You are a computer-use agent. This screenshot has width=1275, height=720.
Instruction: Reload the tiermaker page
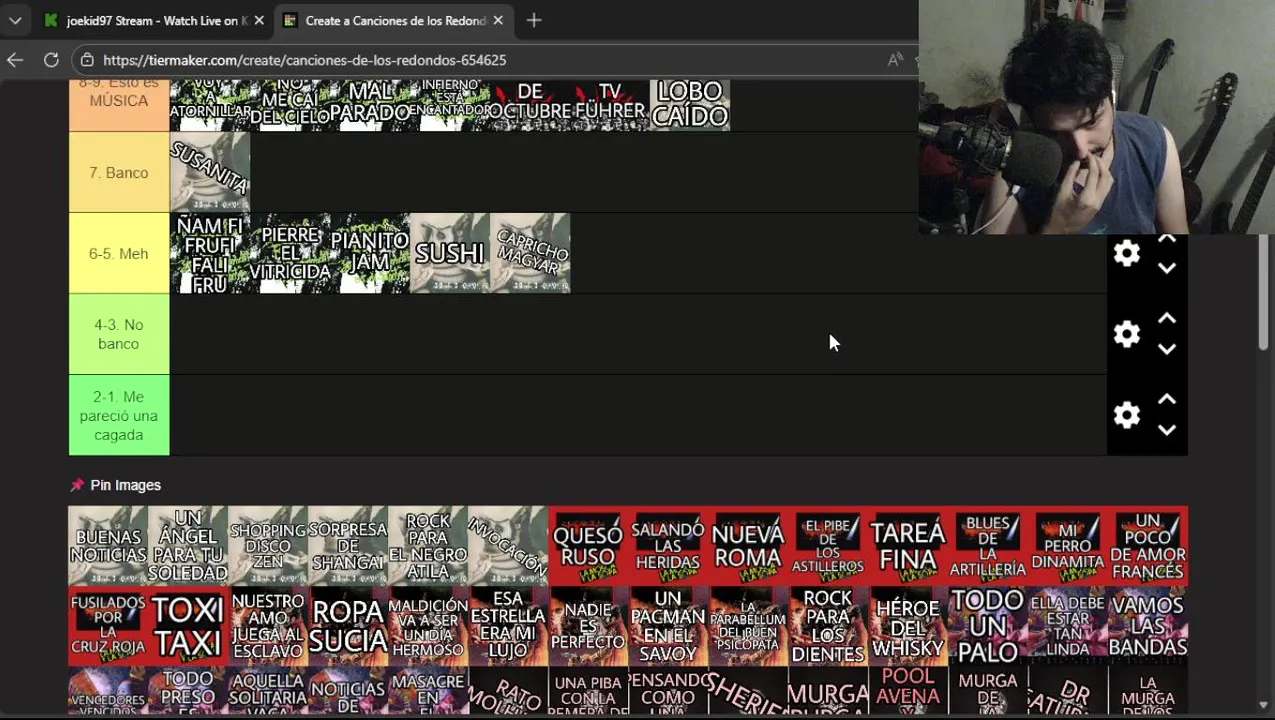click(x=51, y=60)
